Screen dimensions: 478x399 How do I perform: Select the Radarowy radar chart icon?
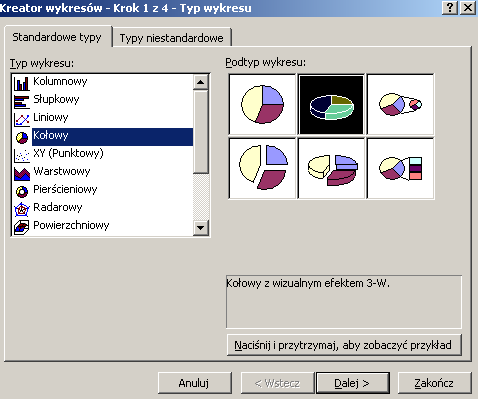point(22,209)
